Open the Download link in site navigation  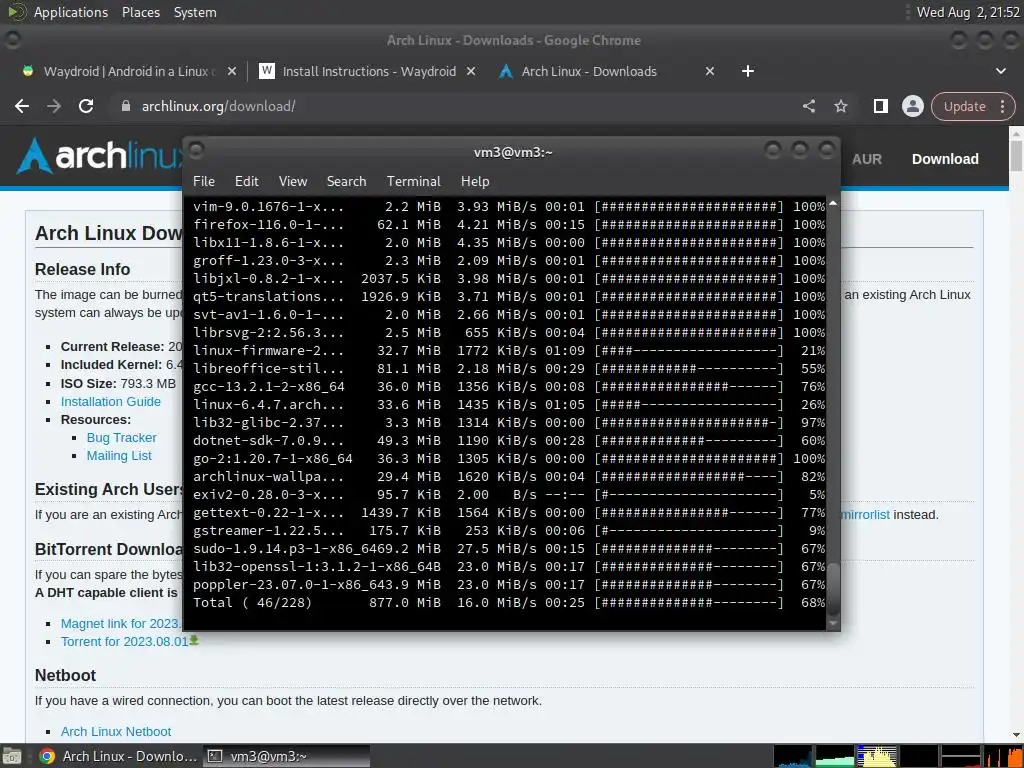(x=945, y=159)
